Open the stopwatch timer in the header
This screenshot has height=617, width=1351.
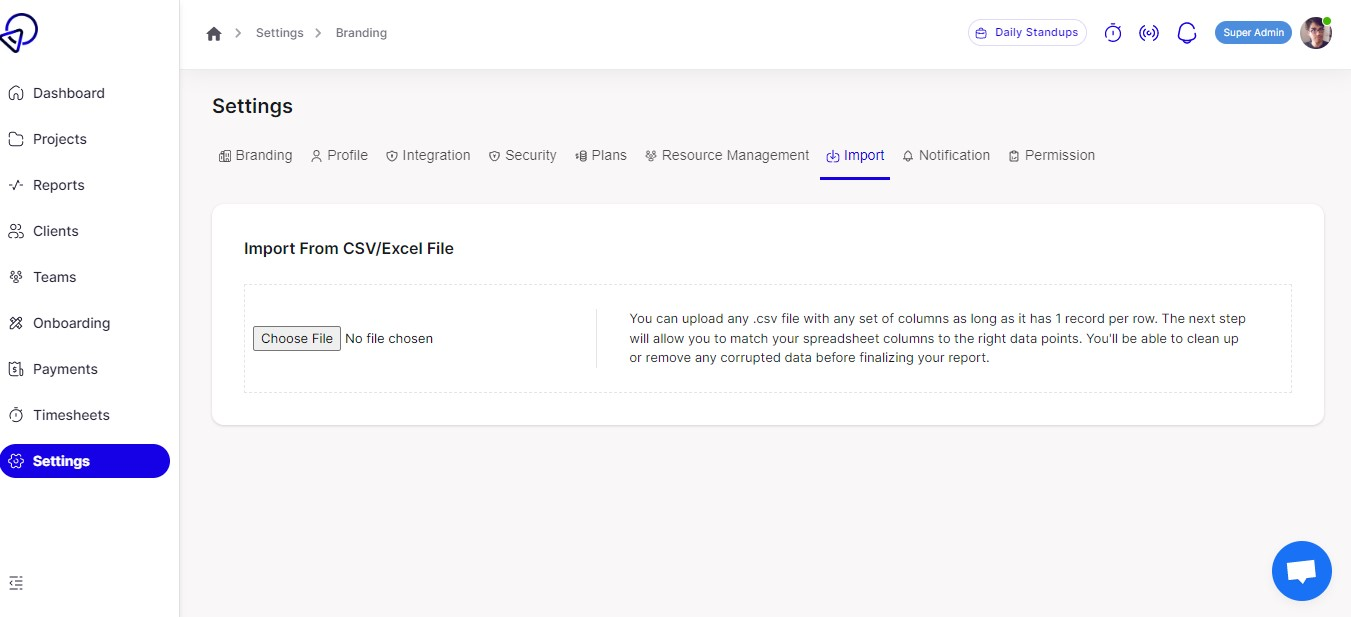click(x=1112, y=32)
